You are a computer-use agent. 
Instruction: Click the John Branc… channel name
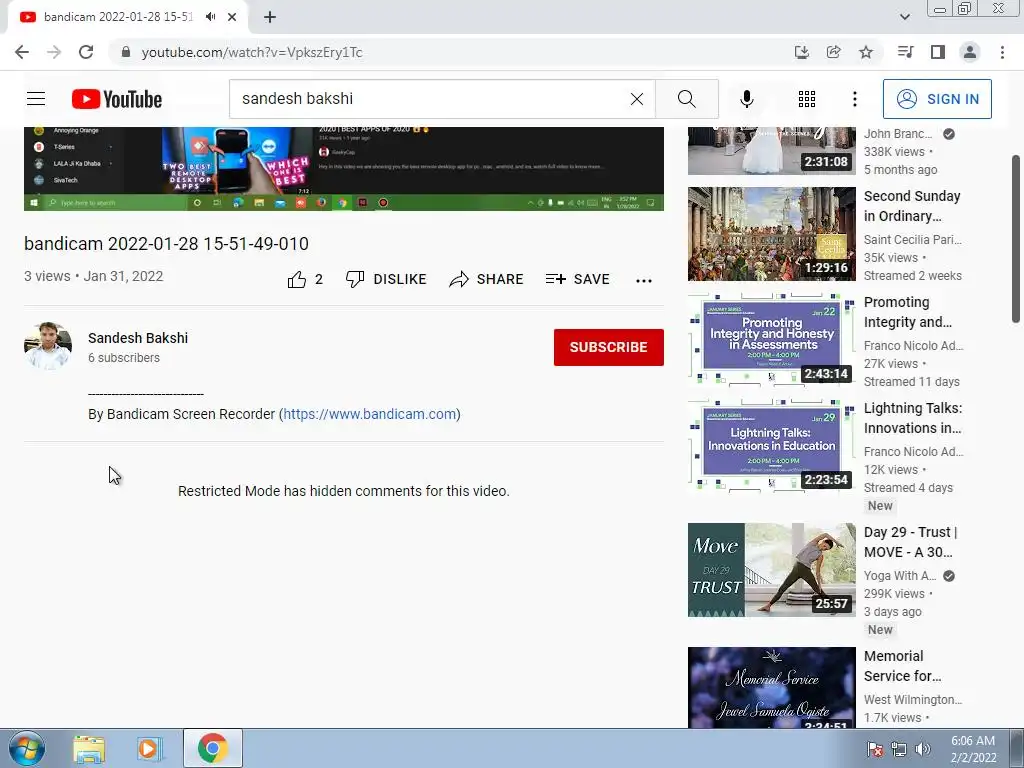coord(898,133)
